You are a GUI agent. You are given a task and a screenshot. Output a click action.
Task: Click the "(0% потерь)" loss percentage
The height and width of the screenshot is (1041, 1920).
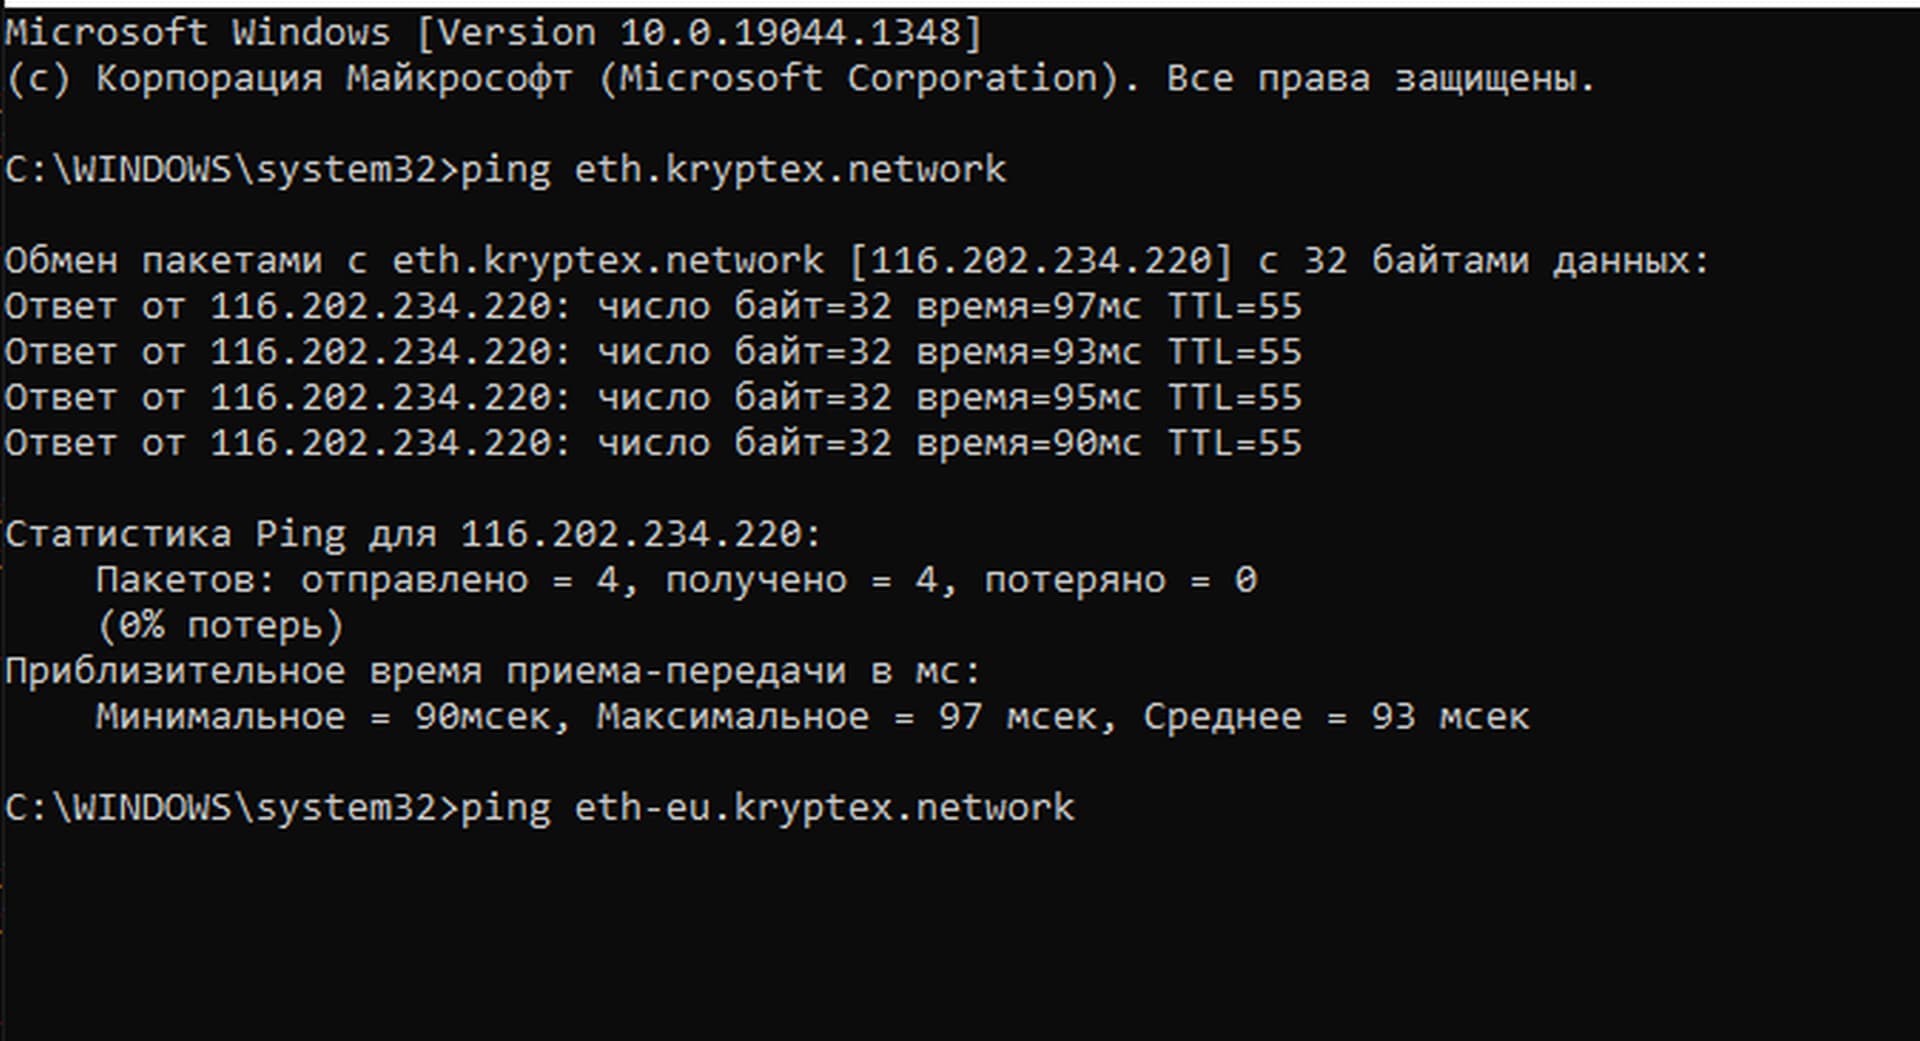tap(220, 627)
